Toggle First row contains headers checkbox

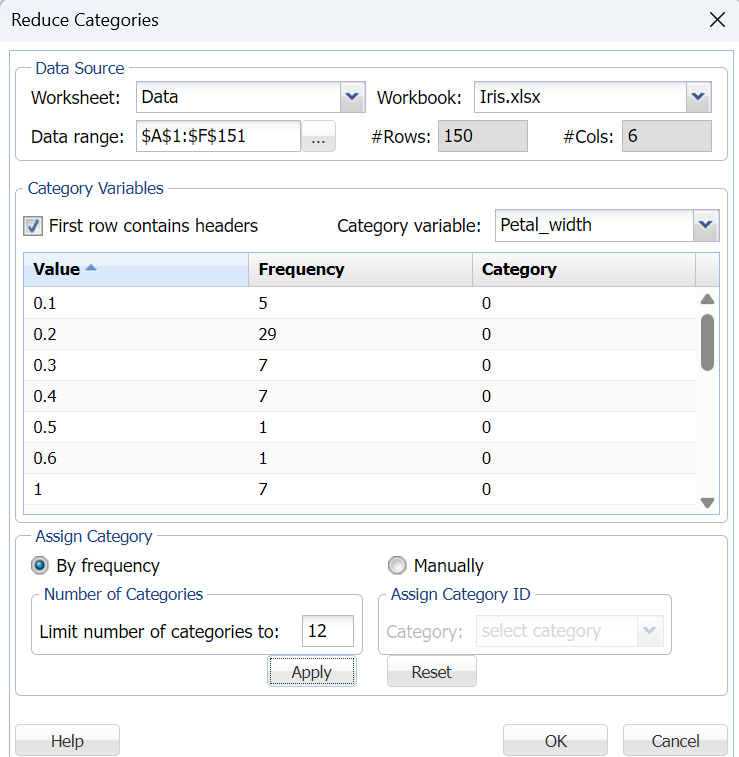click(x=34, y=226)
